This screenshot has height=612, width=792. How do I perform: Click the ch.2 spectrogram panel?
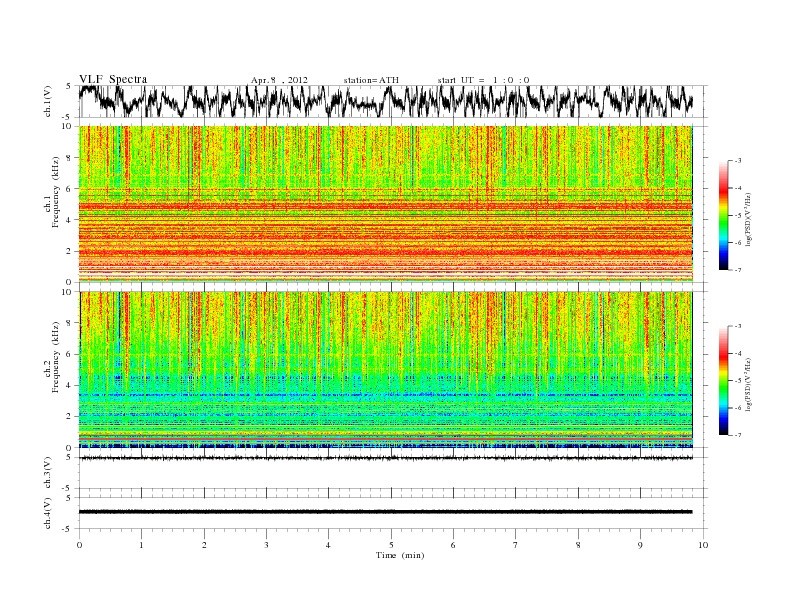point(385,370)
